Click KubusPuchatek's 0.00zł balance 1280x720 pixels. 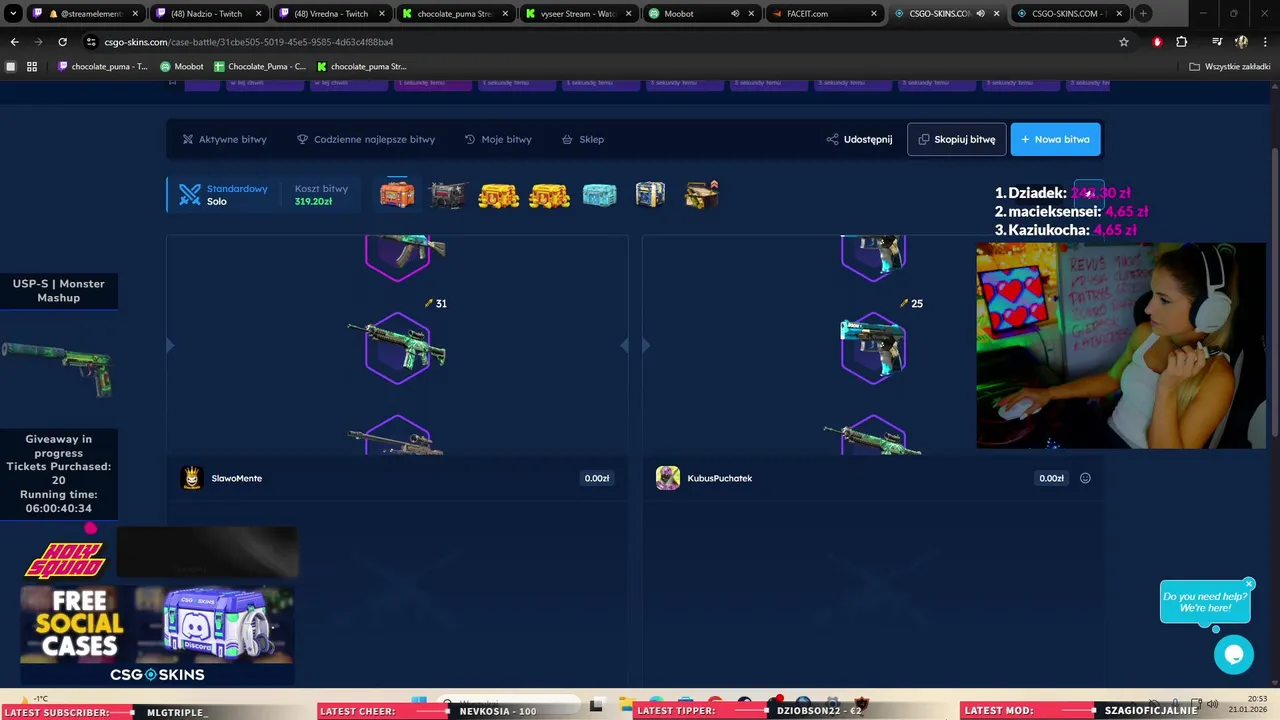tap(1051, 478)
